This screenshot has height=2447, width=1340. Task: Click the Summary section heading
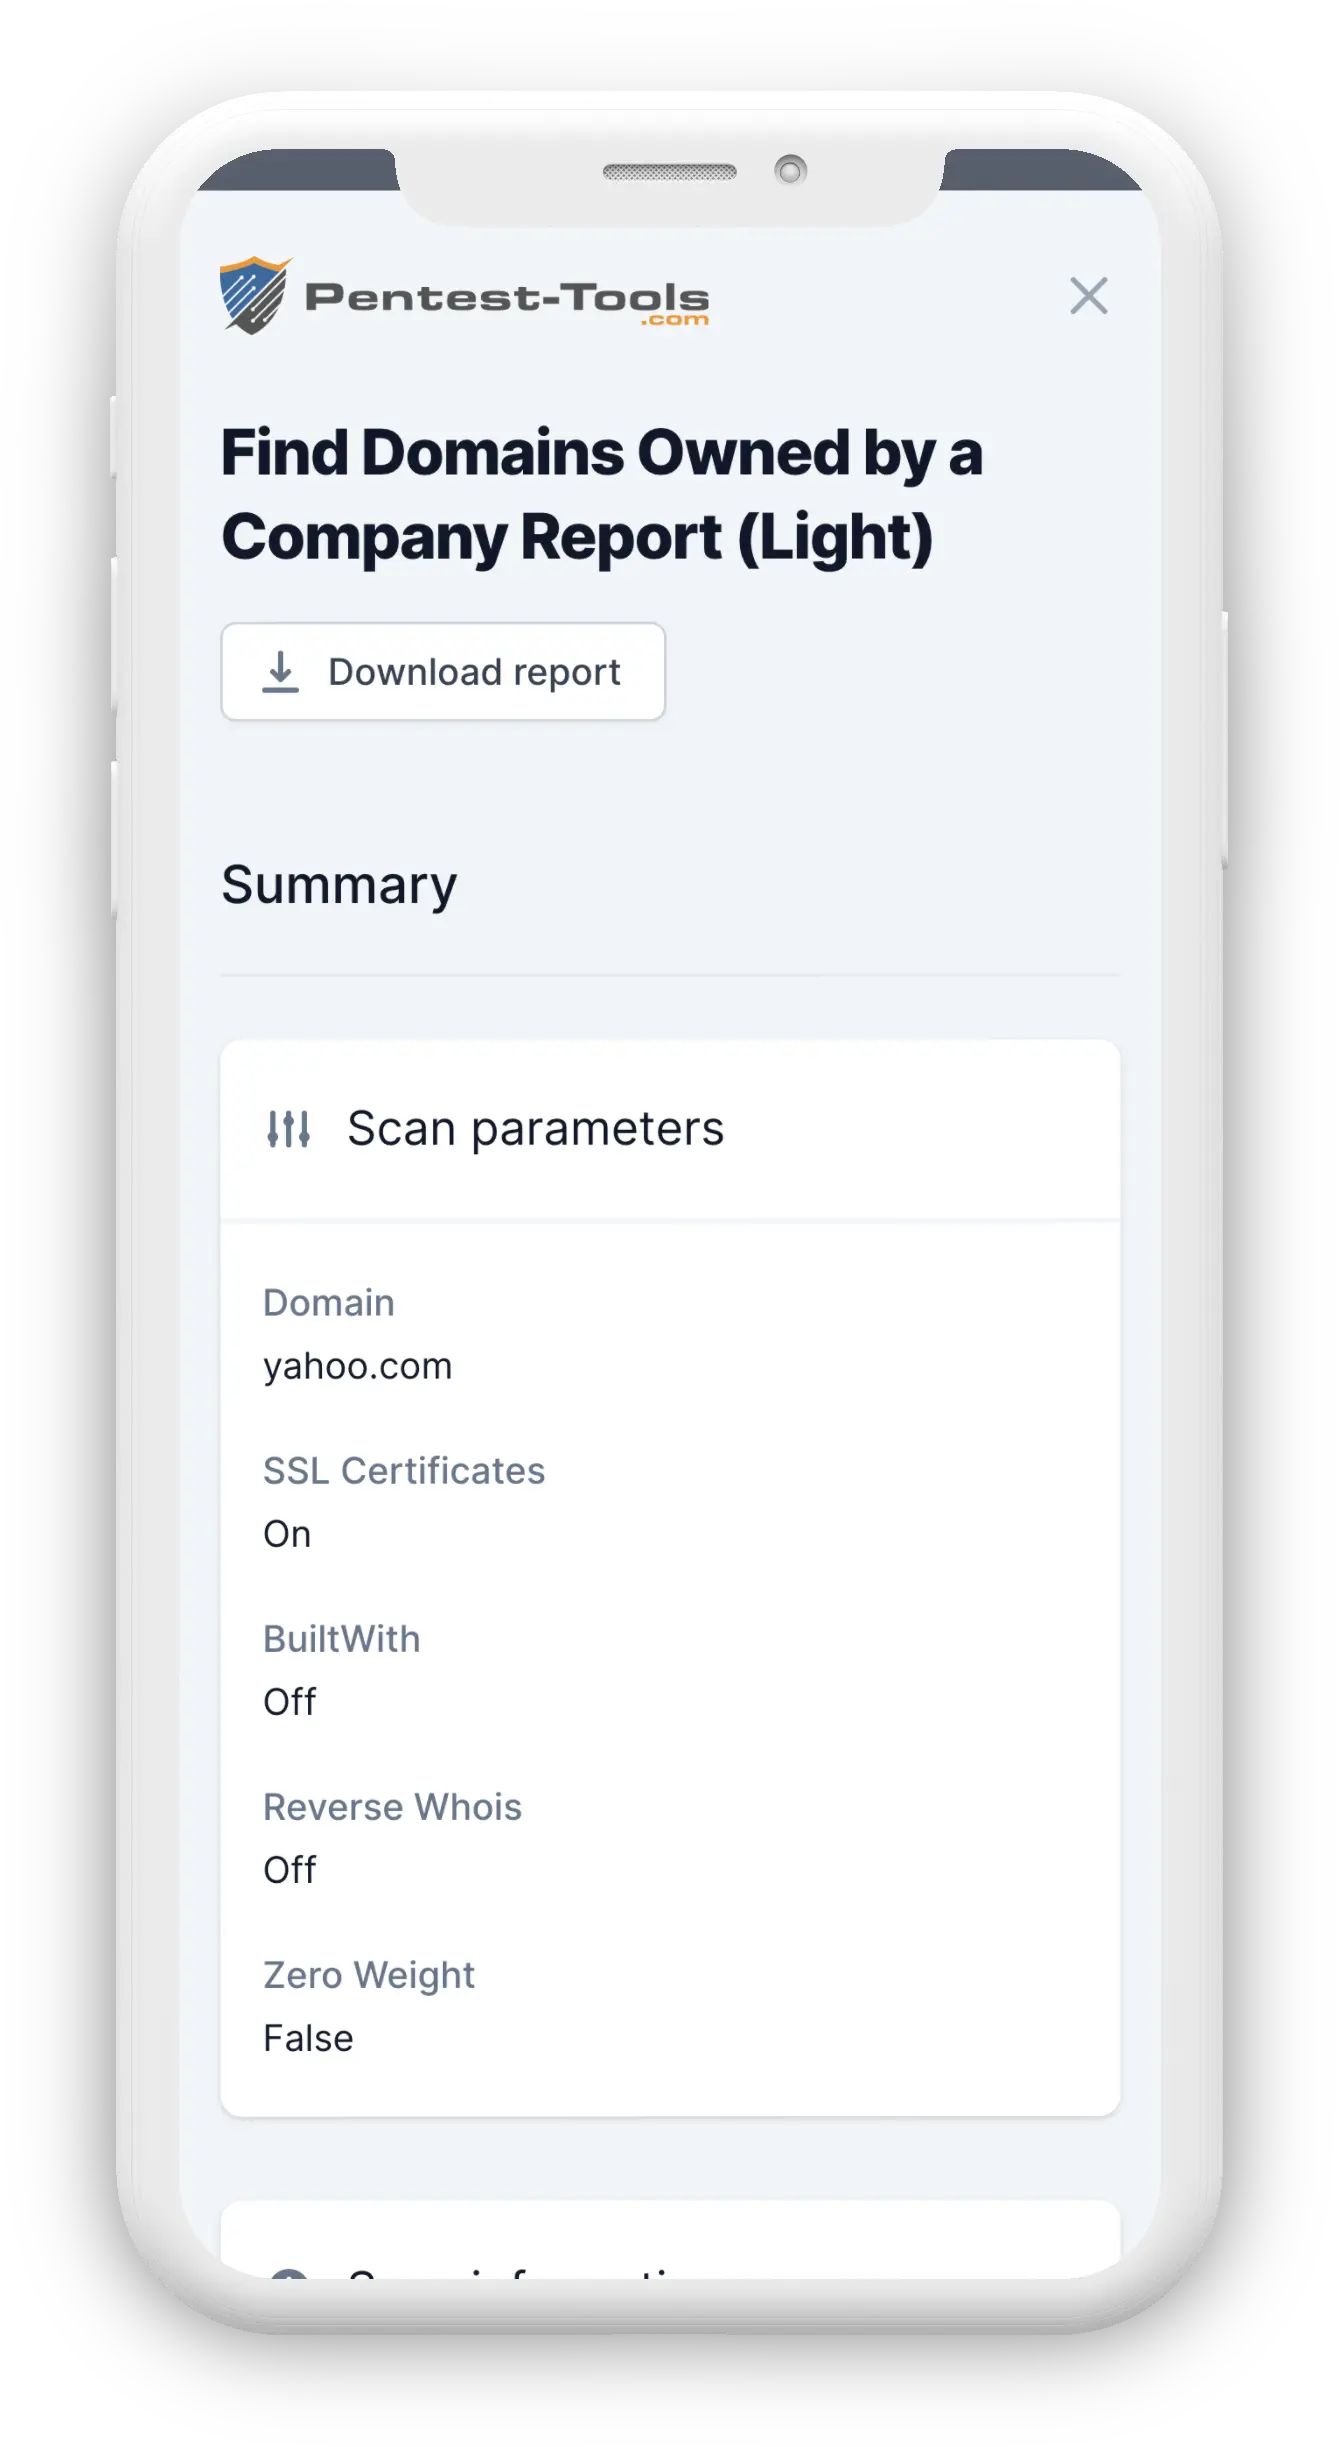339,885
